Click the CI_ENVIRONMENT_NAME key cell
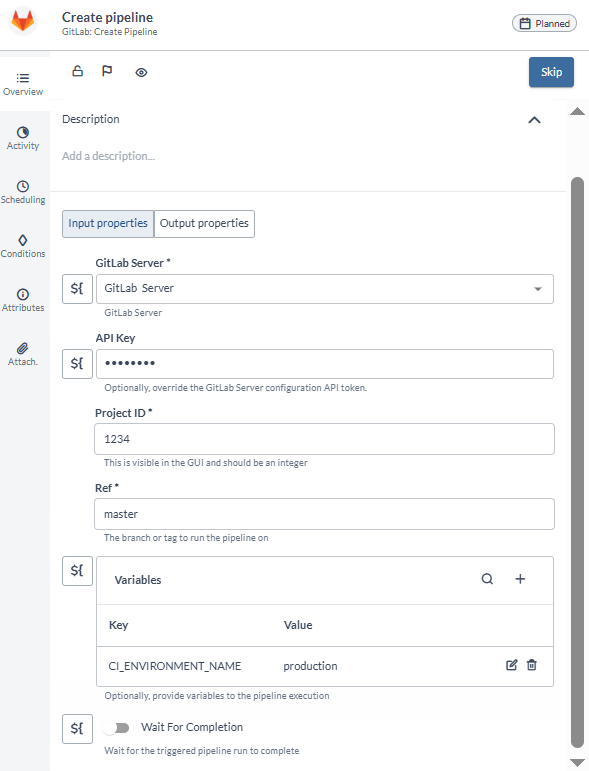Viewport: 589px width, 771px height. point(175,666)
